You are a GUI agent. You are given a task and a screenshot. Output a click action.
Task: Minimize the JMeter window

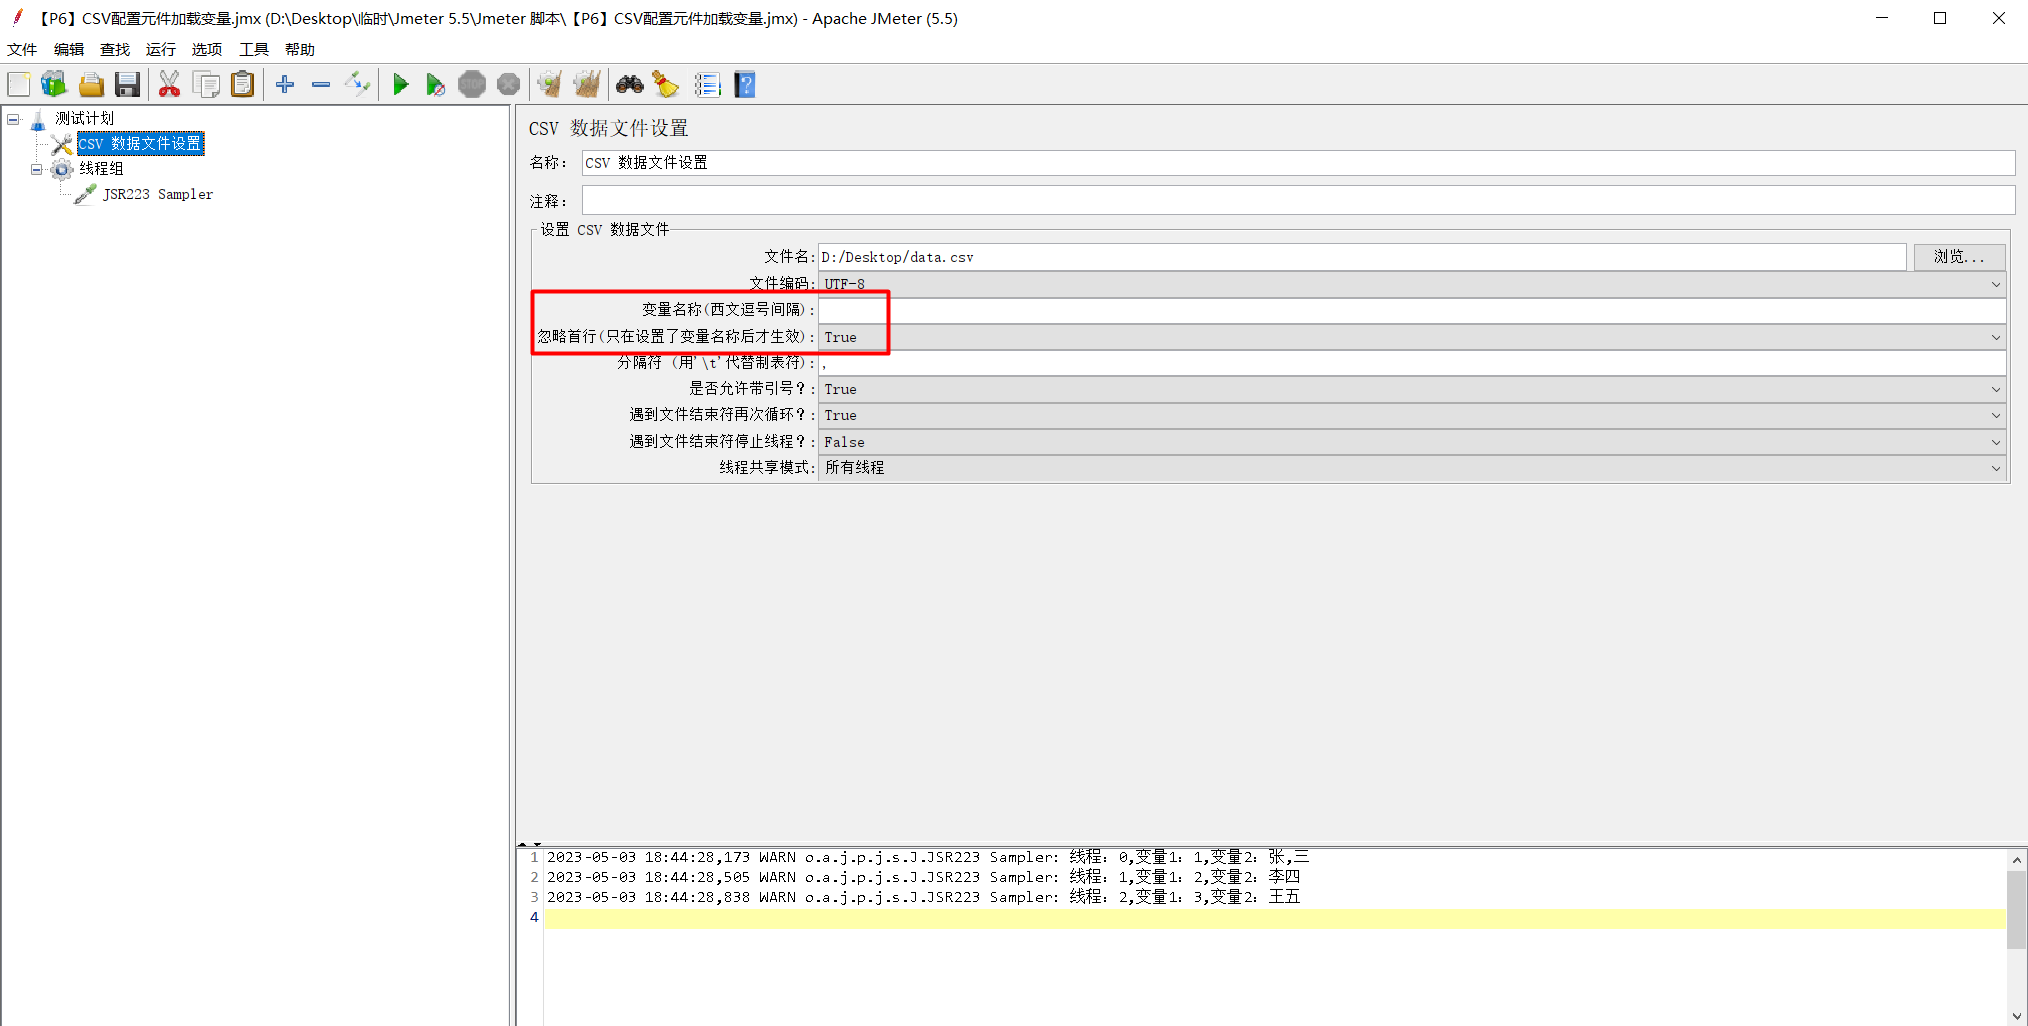(x=1881, y=18)
